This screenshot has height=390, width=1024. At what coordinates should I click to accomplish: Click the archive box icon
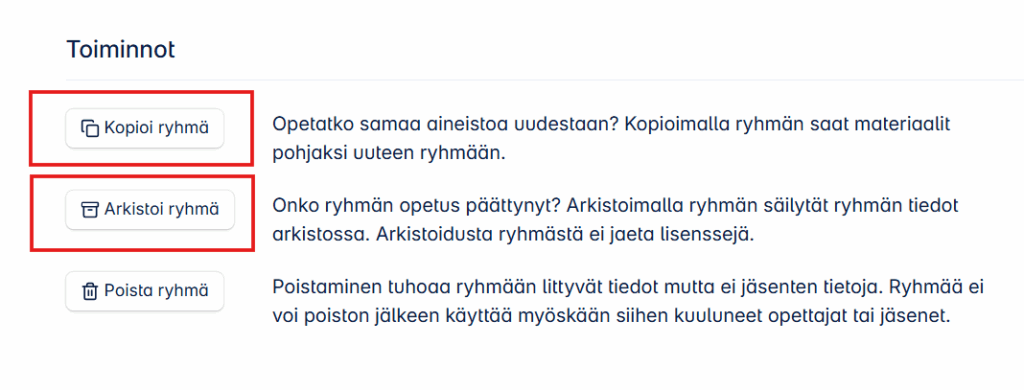click(x=89, y=210)
